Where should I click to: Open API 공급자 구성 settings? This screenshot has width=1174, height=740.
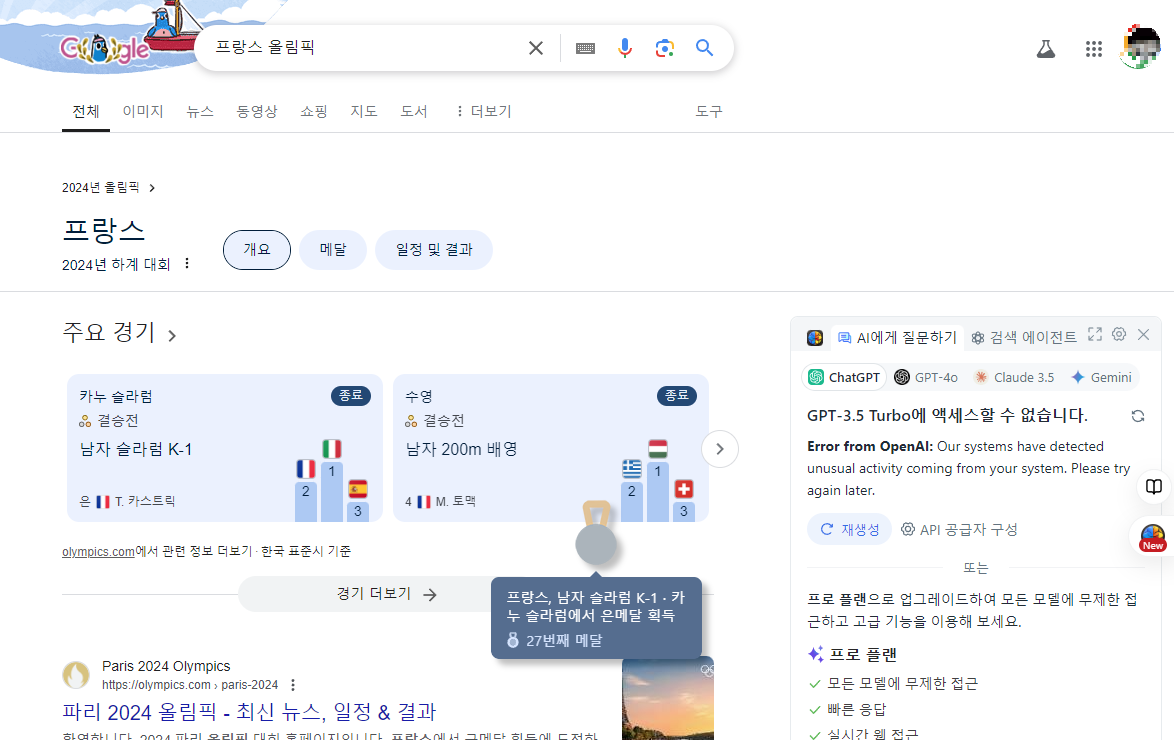(959, 530)
